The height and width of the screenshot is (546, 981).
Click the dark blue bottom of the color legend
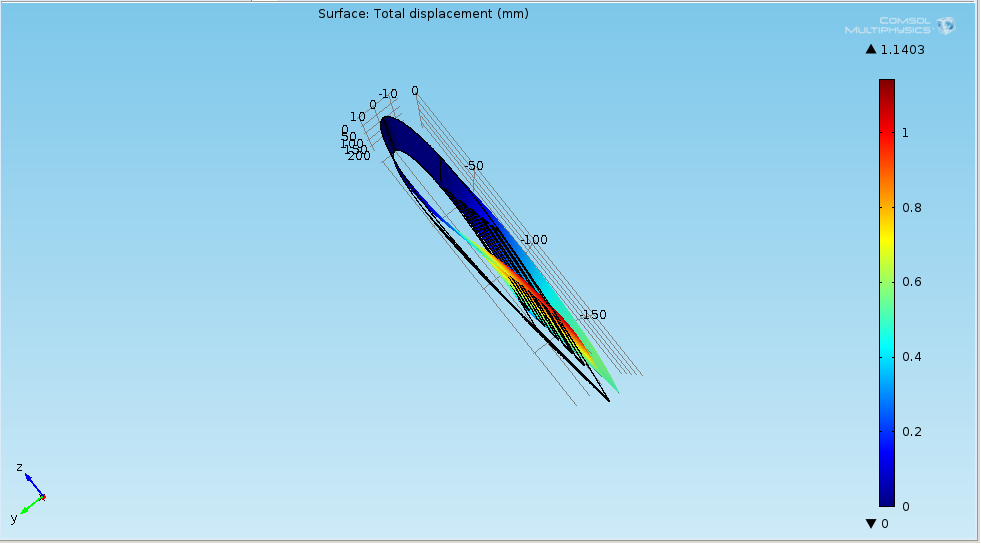pos(886,498)
